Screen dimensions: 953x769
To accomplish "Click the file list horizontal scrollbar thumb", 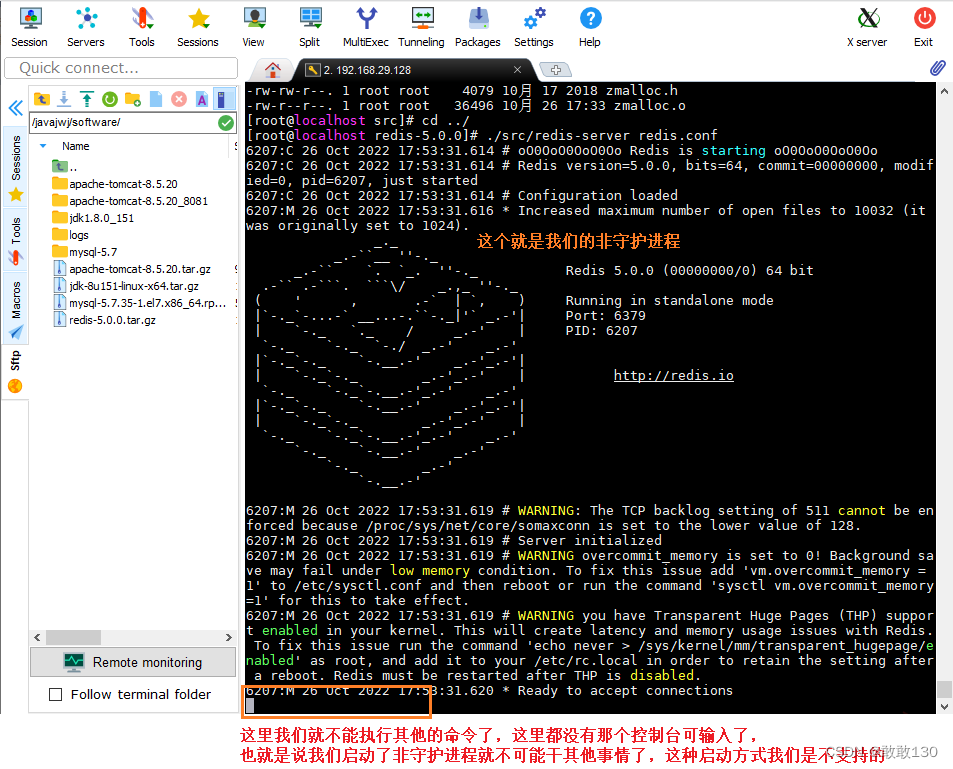I will 74,637.
